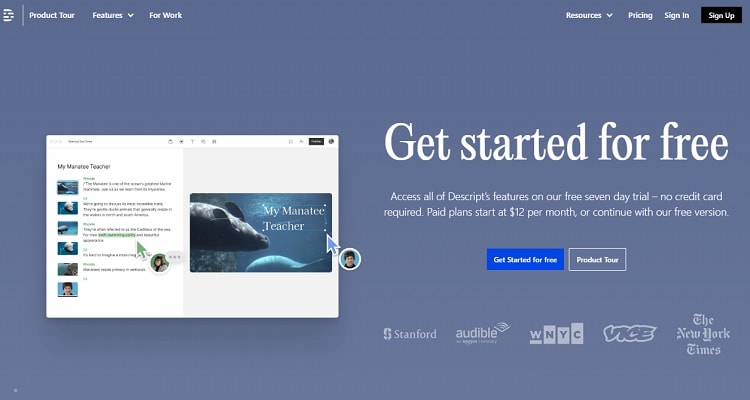Click the outlined Product Tour button
The width and height of the screenshot is (750, 400).
(x=597, y=259)
